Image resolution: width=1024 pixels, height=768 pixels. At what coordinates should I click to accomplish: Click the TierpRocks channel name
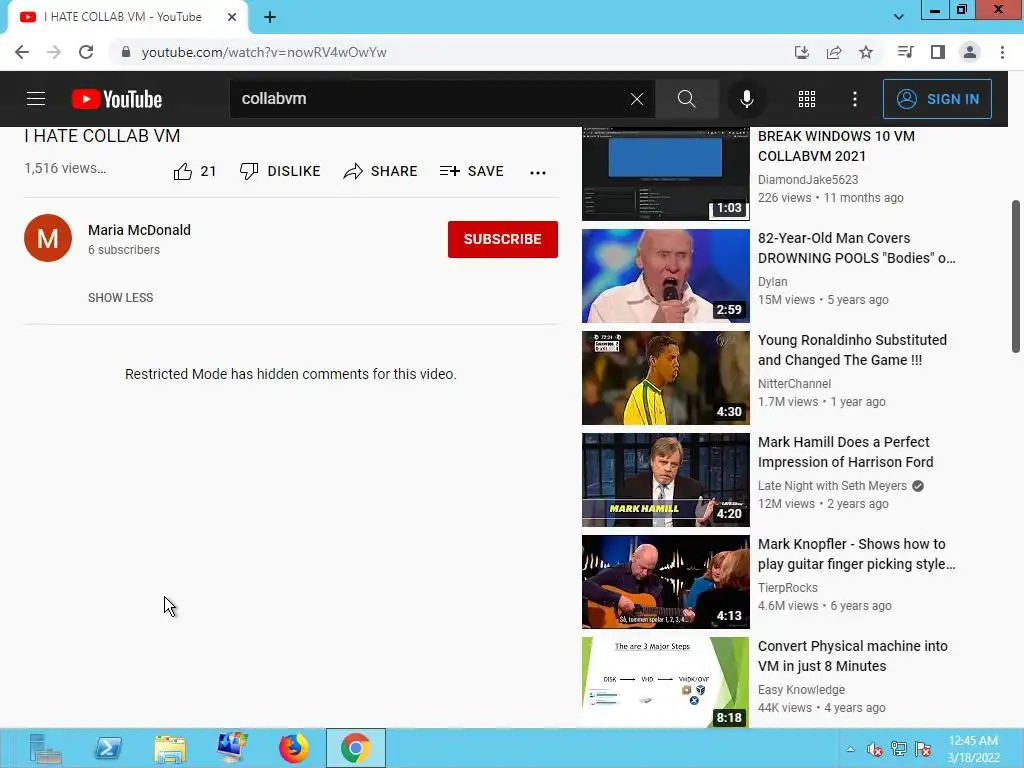(x=788, y=588)
